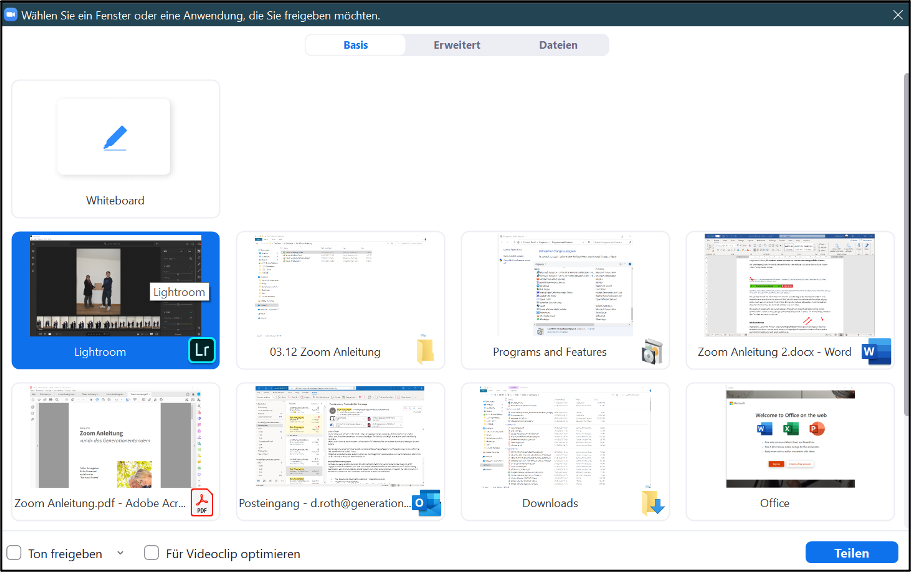Click the Lightroom Lr app icon

click(x=203, y=352)
